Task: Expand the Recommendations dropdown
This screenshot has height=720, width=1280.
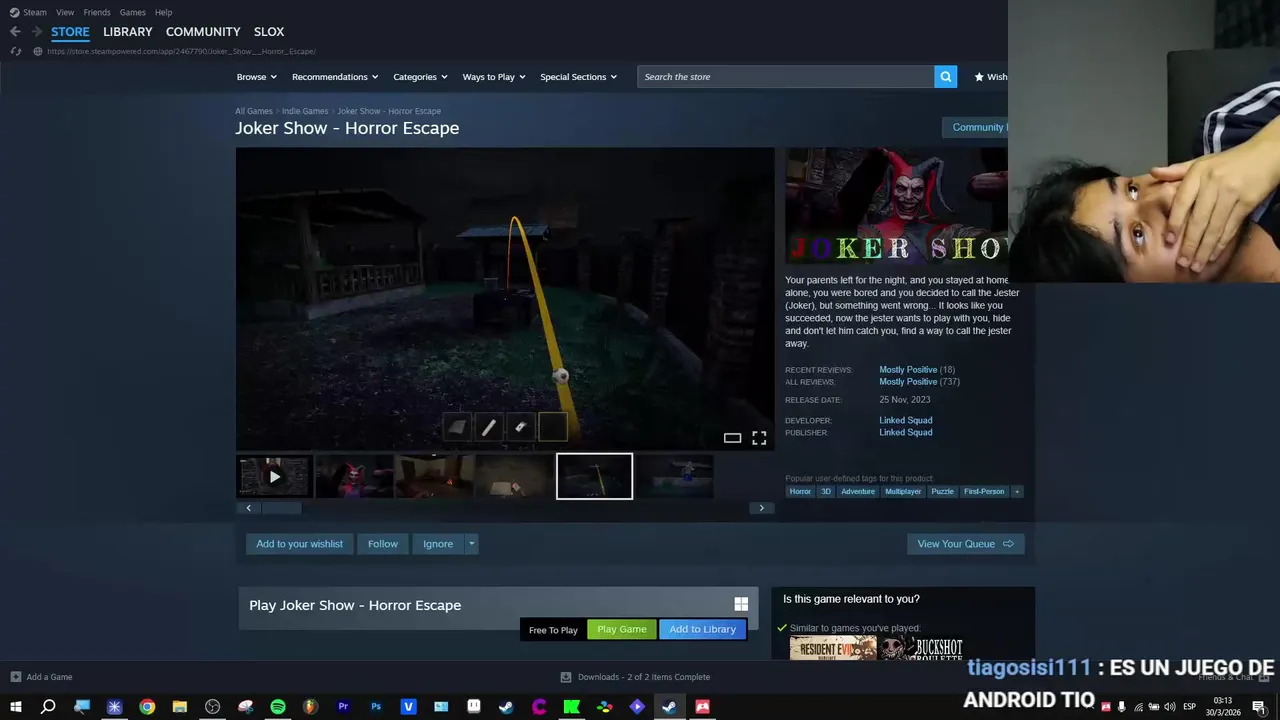Action: 335,77
